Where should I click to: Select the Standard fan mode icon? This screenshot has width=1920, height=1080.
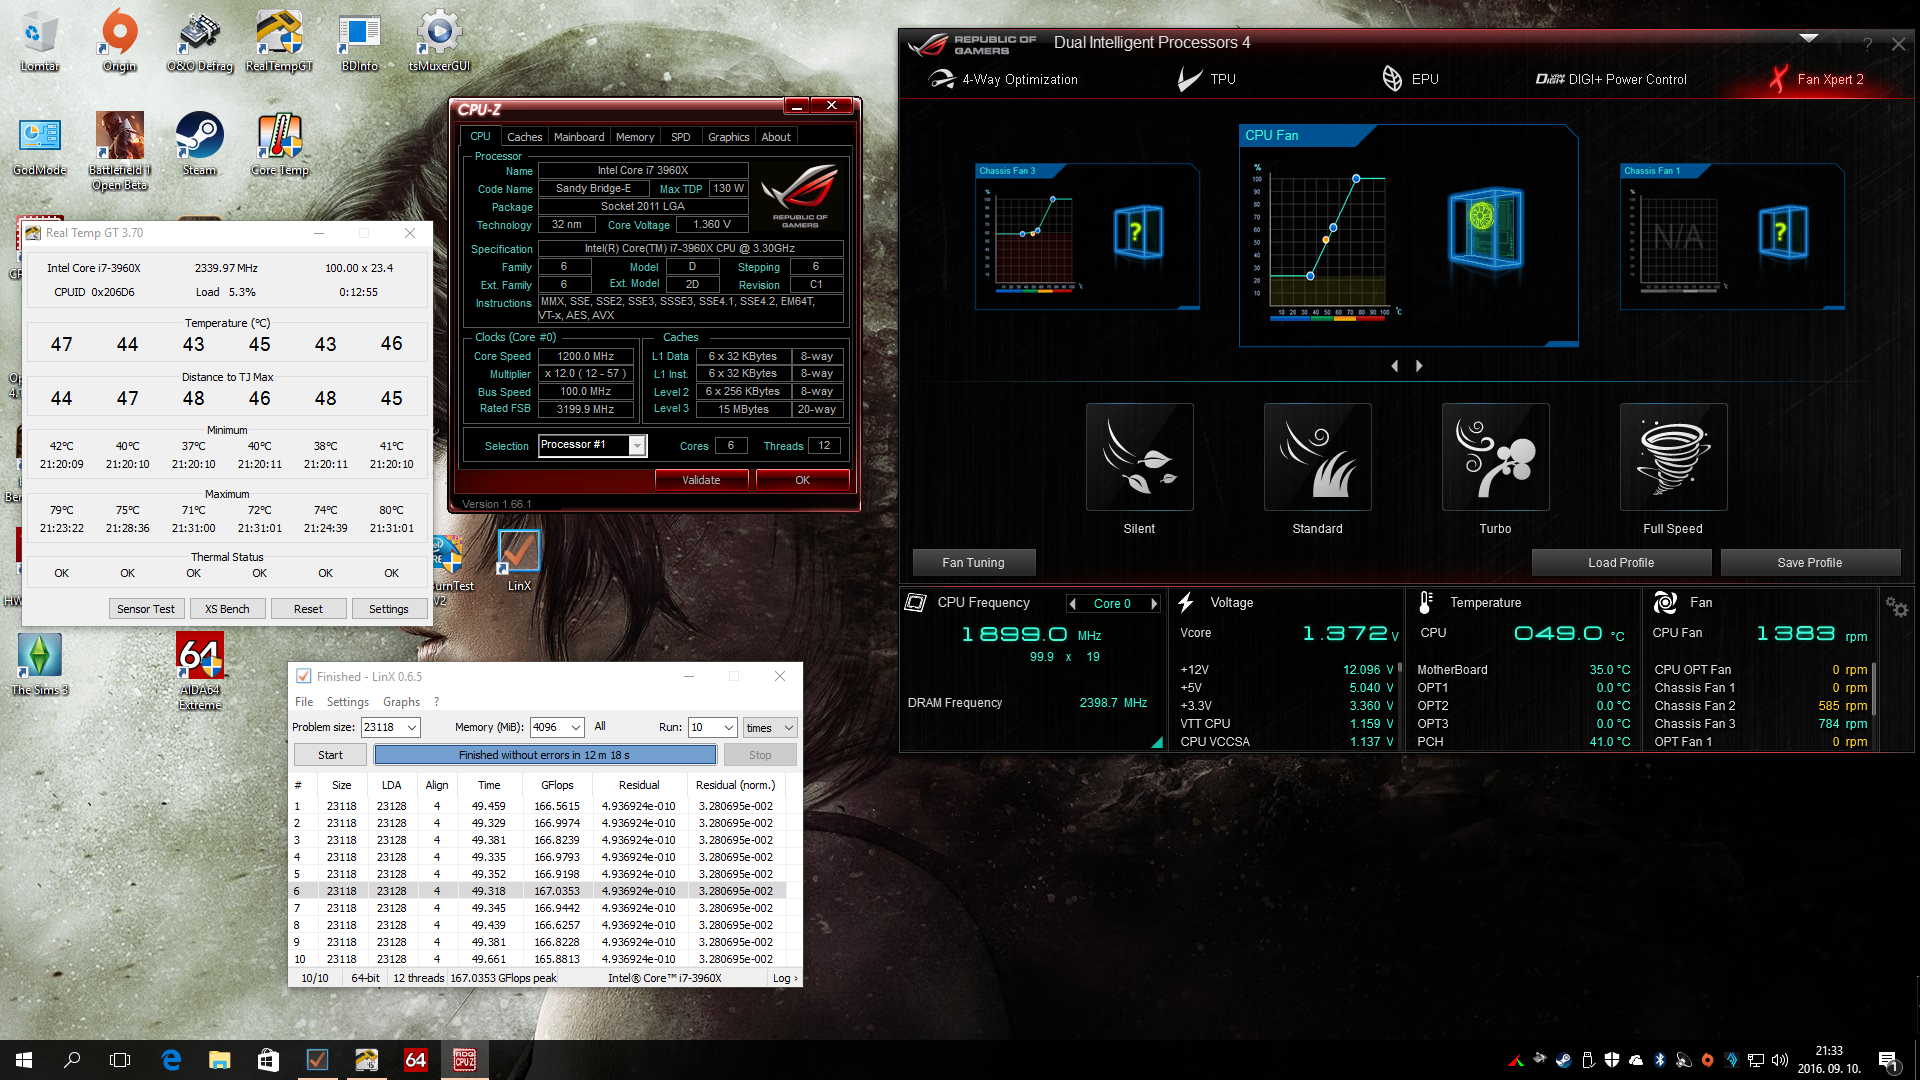(1317, 457)
